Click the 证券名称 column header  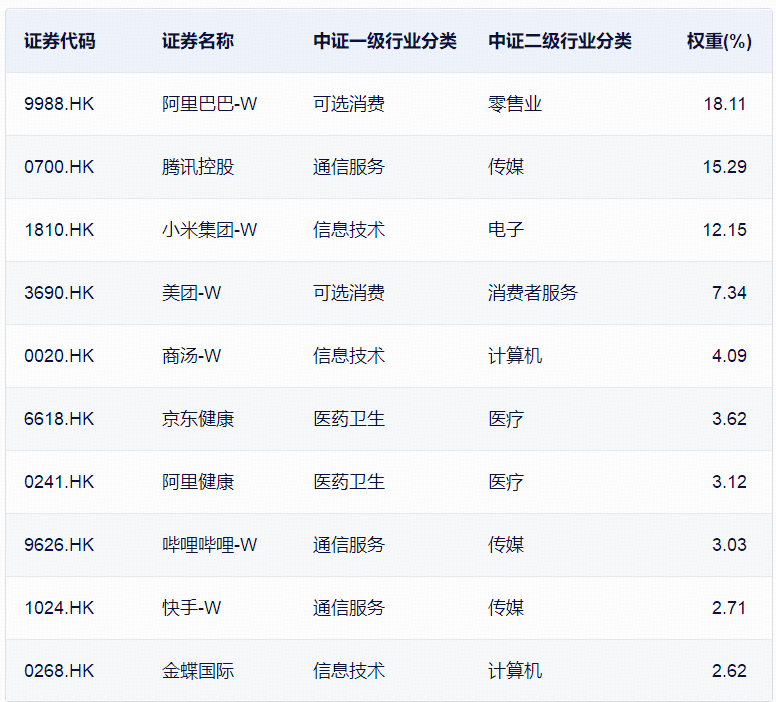[198, 41]
